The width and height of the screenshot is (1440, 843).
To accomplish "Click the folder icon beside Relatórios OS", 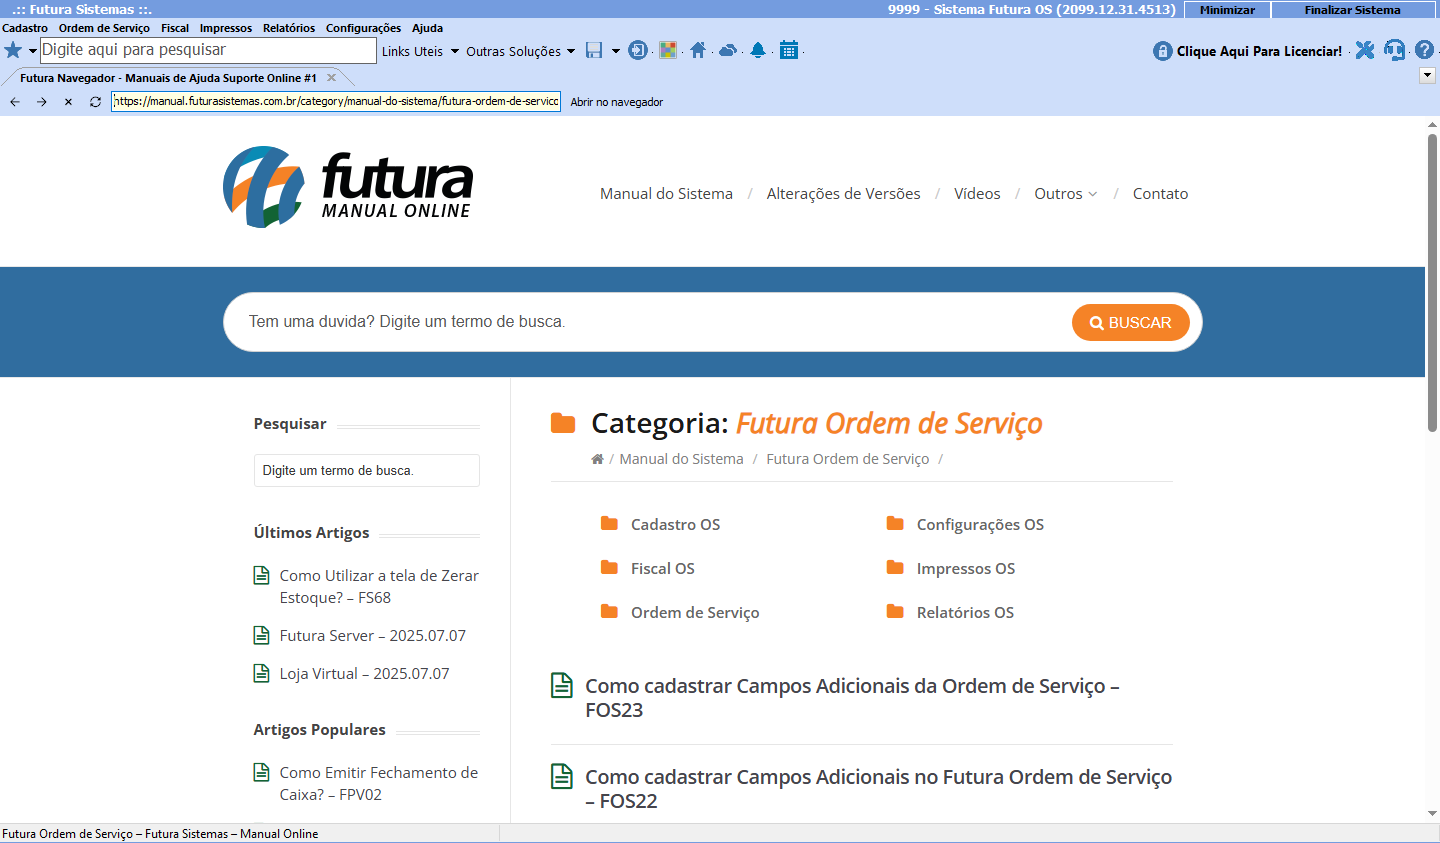I will point(895,611).
